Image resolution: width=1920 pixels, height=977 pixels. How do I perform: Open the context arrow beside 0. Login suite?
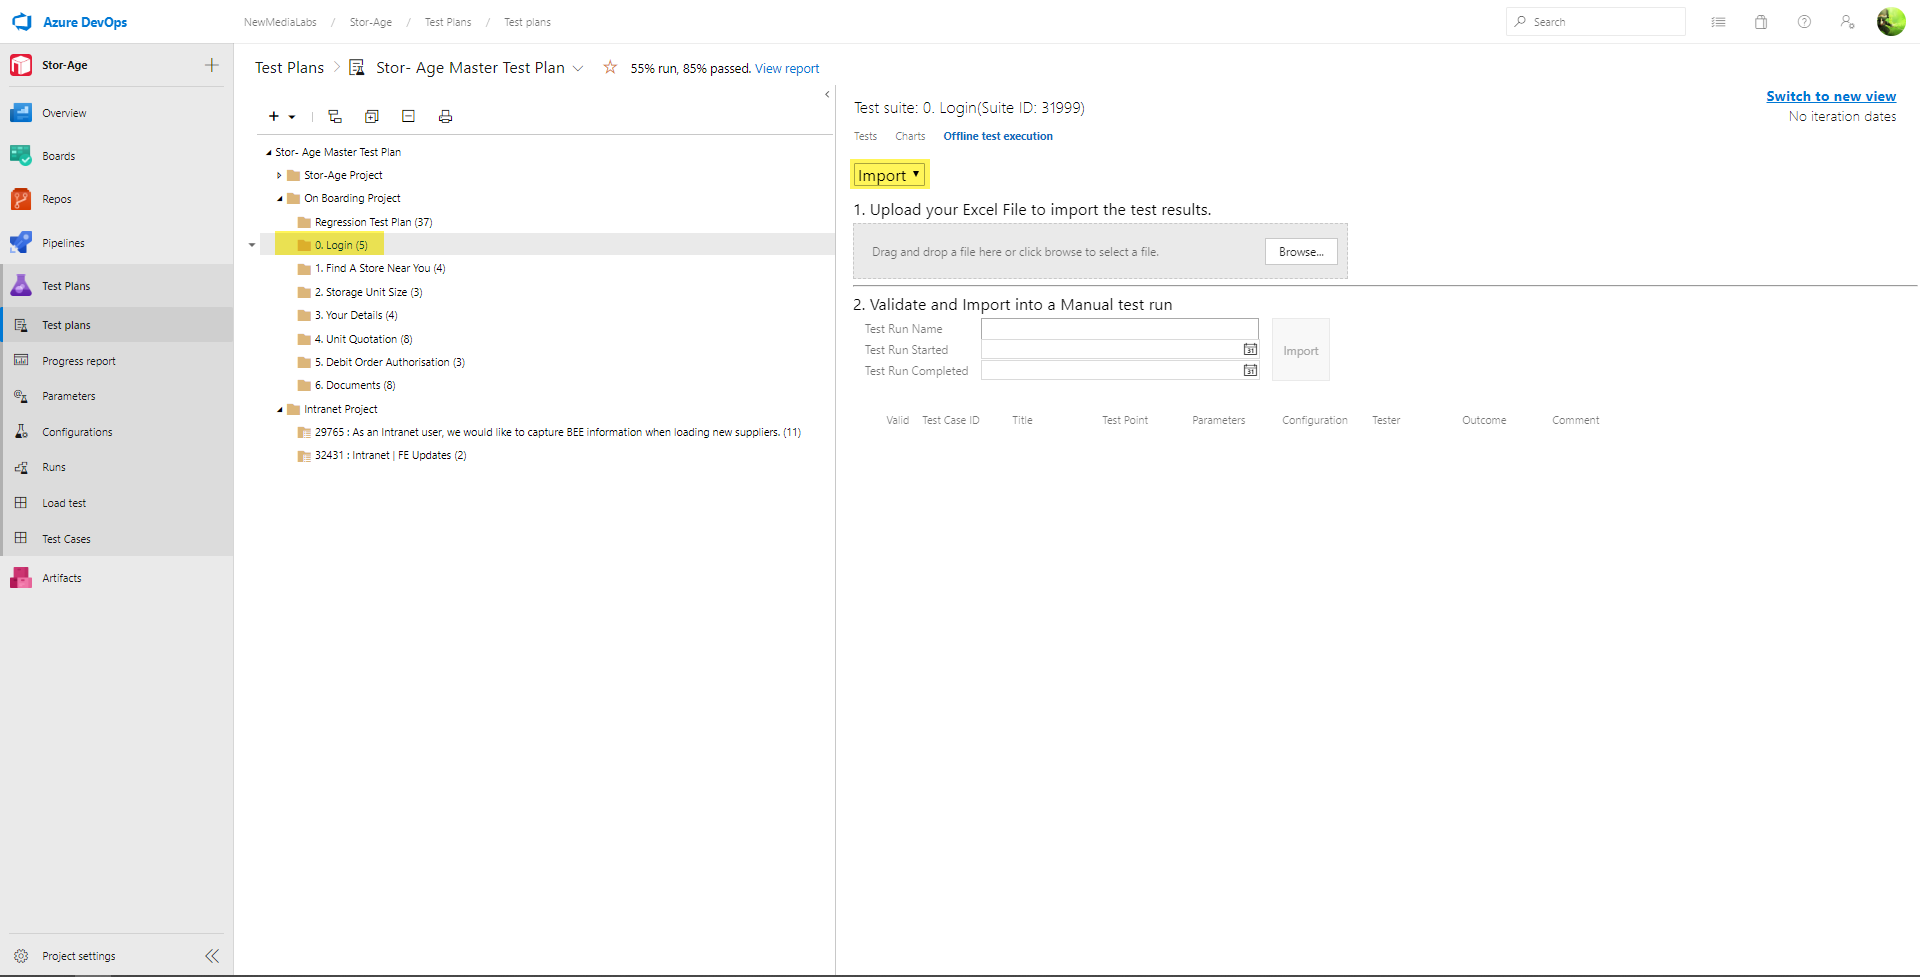[x=252, y=245]
